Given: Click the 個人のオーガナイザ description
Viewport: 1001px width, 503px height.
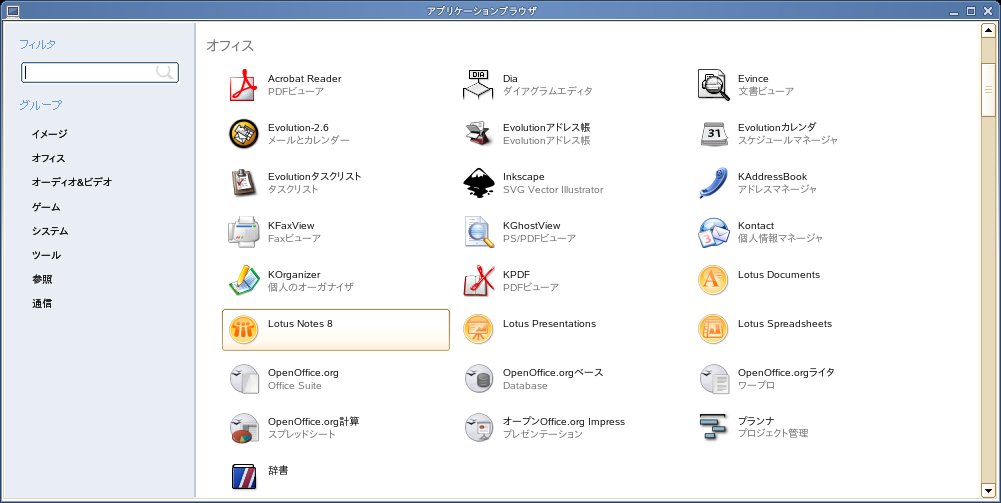Looking at the screenshot, I should (310, 287).
